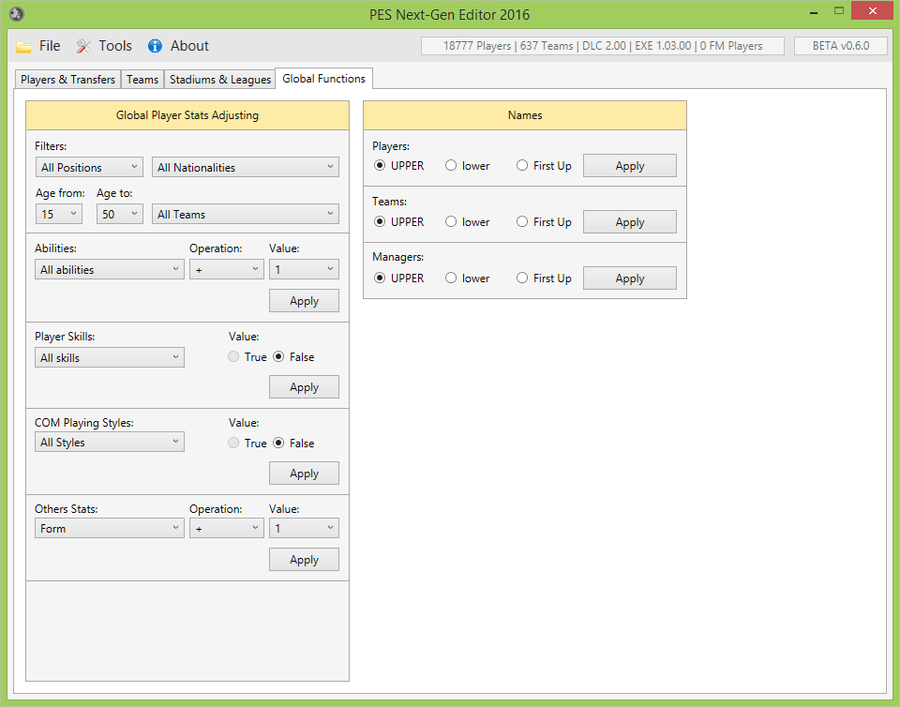900x707 pixels.
Task: Switch to Players & Transfers tab
Action: [68, 79]
